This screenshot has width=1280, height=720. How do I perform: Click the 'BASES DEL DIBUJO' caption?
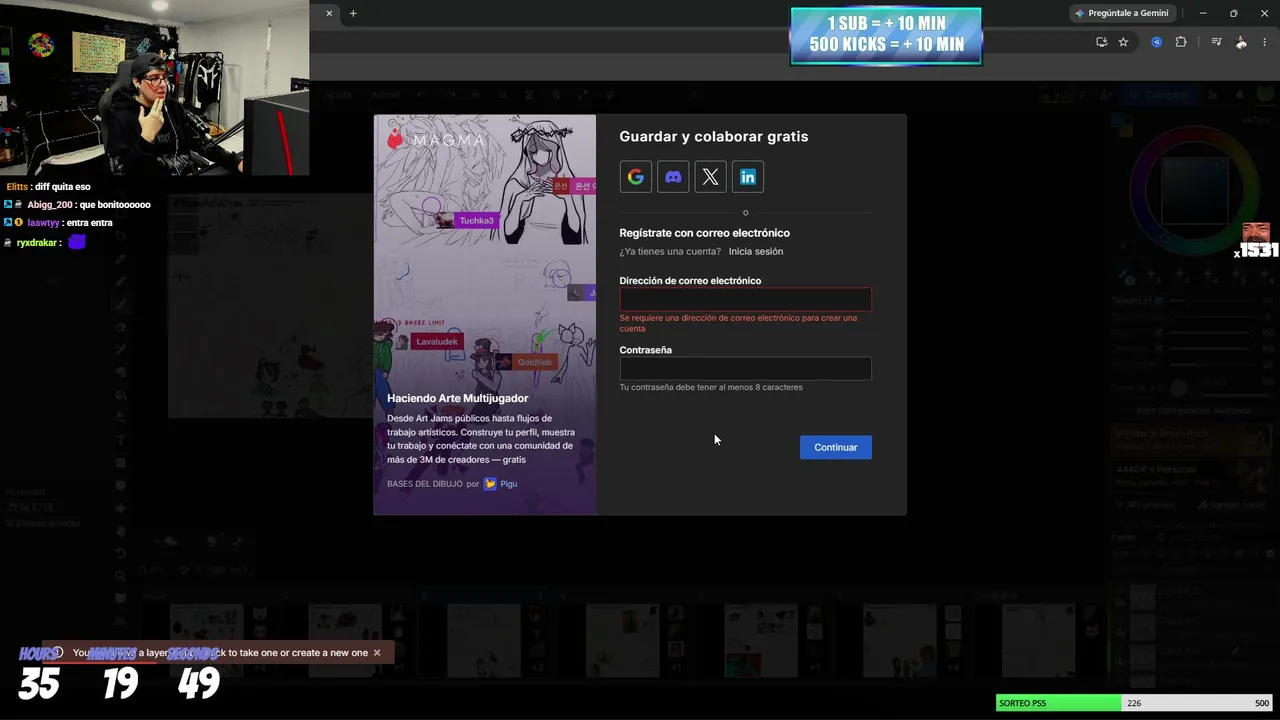point(425,484)
